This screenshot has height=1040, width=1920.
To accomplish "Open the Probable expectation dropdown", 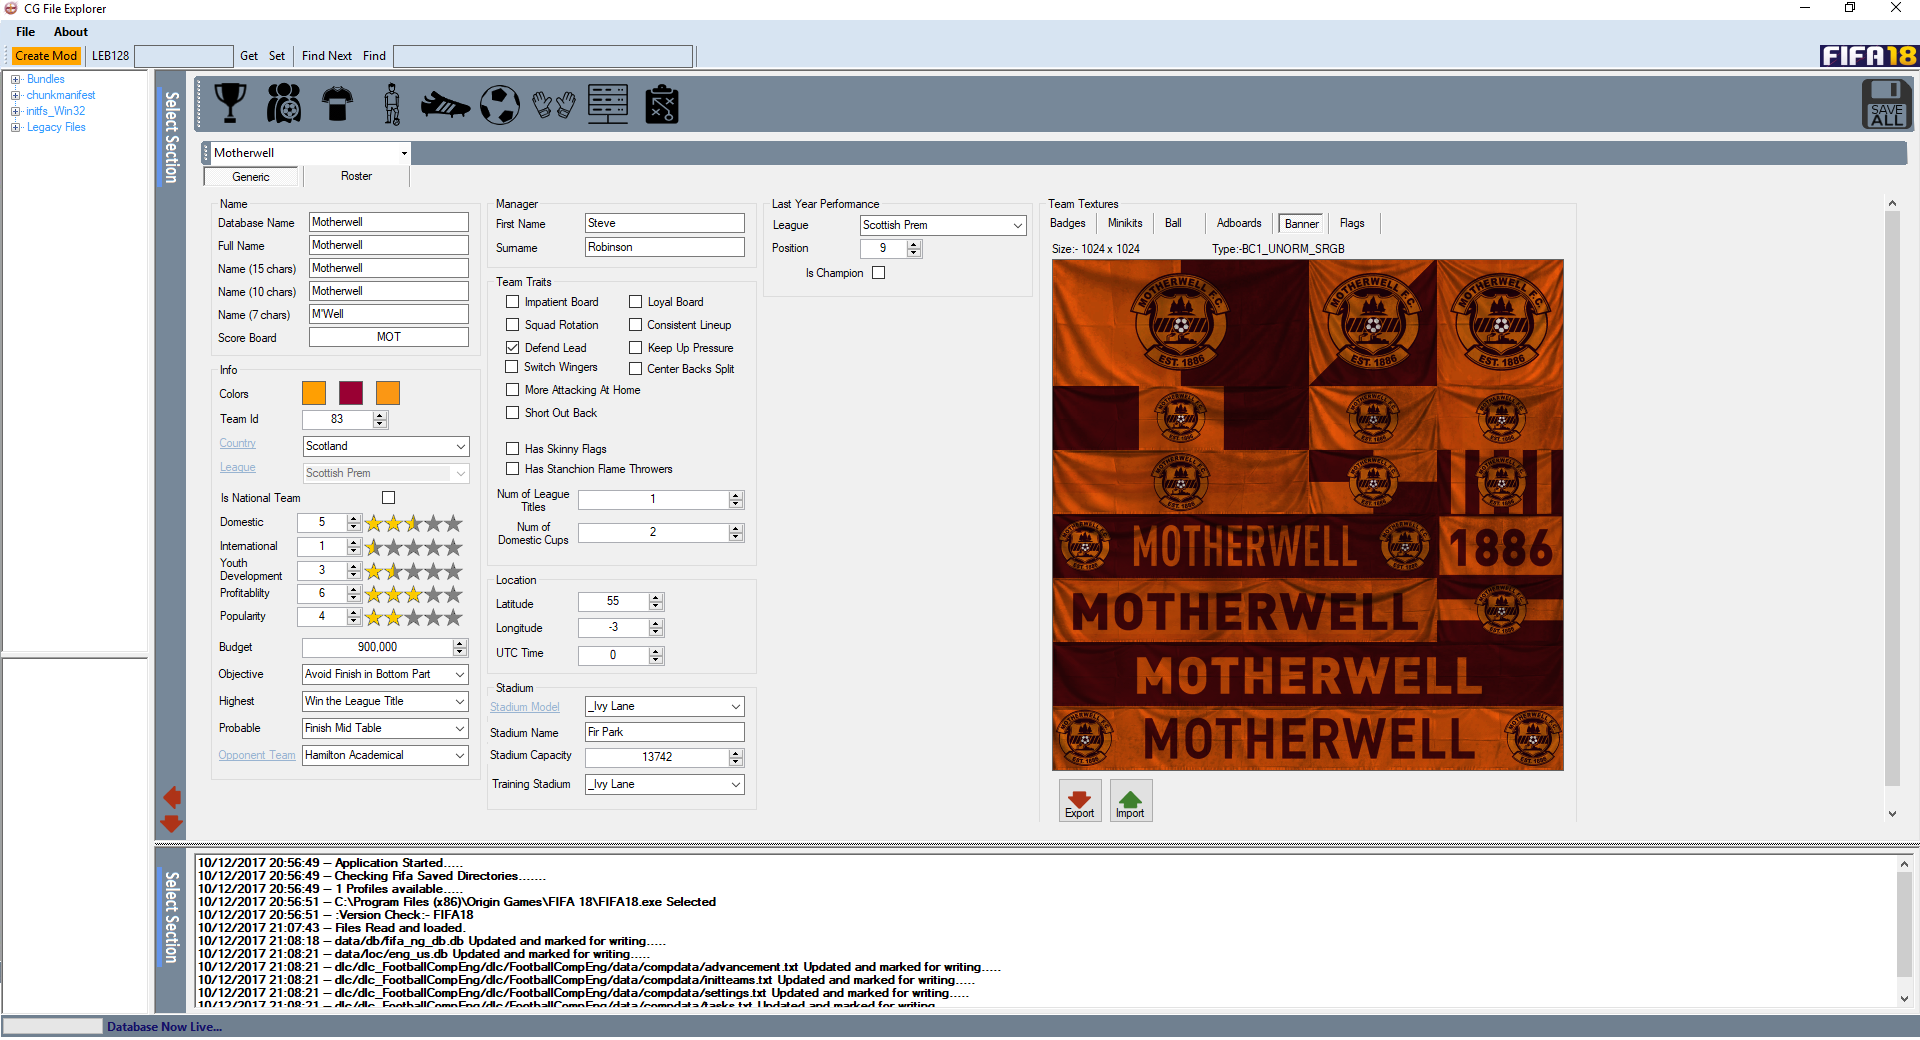I will coord(460,728).
